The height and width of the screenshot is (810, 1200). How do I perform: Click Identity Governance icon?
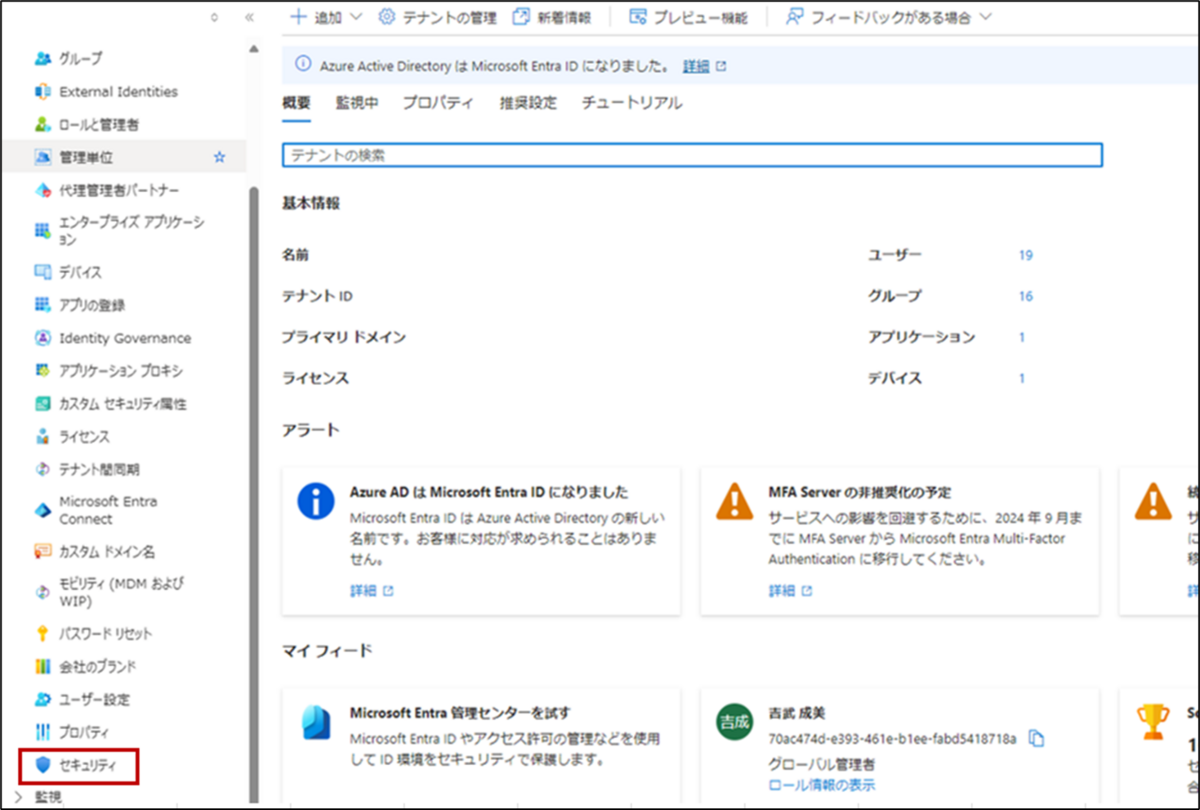click(42, 338)
